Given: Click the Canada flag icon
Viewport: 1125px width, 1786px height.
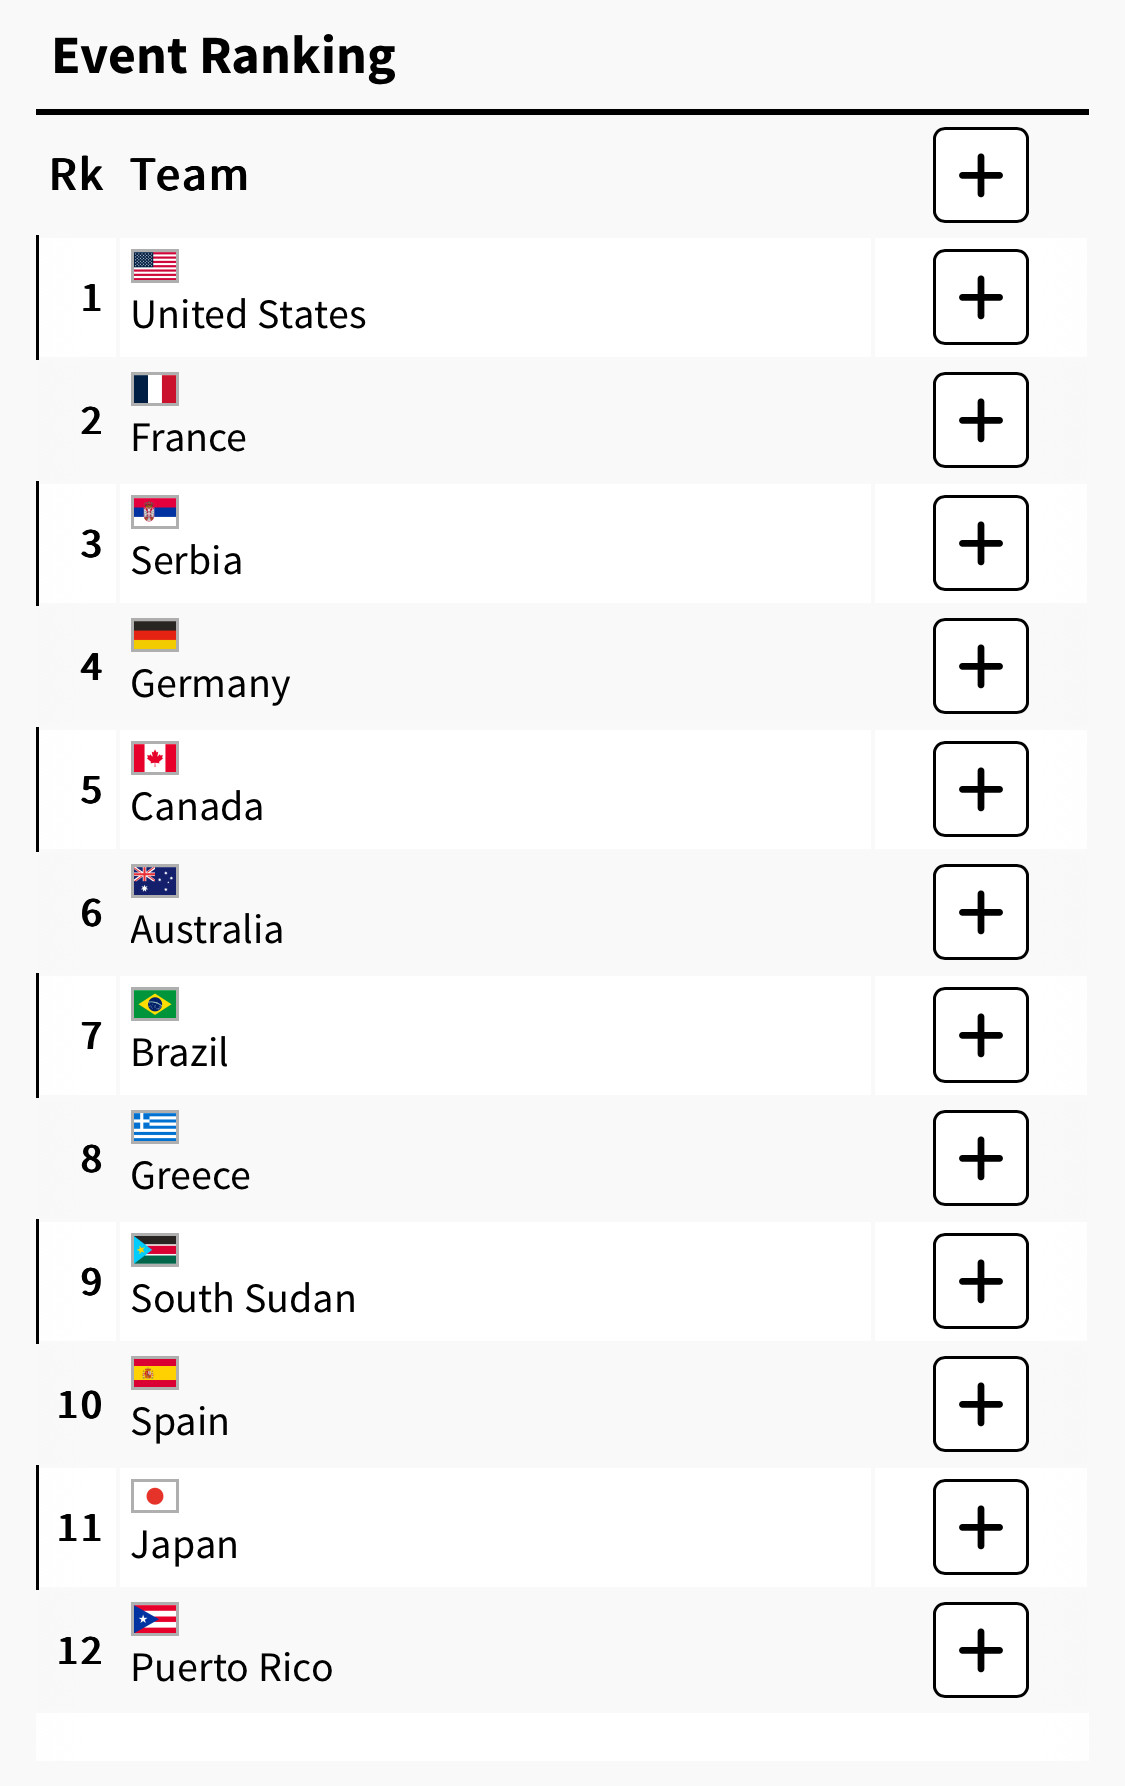Looking at the screenshot, I should click(155, 758).
